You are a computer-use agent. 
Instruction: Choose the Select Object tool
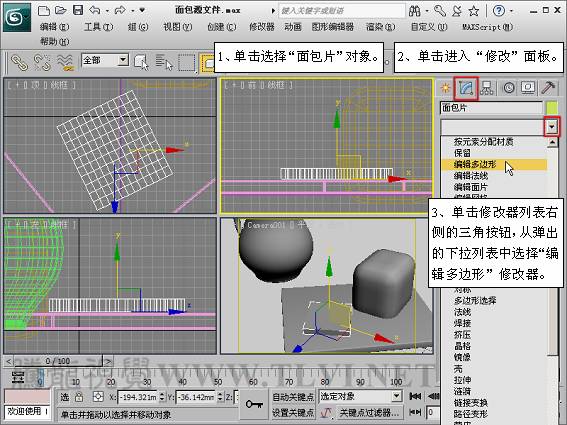[141, 62]
